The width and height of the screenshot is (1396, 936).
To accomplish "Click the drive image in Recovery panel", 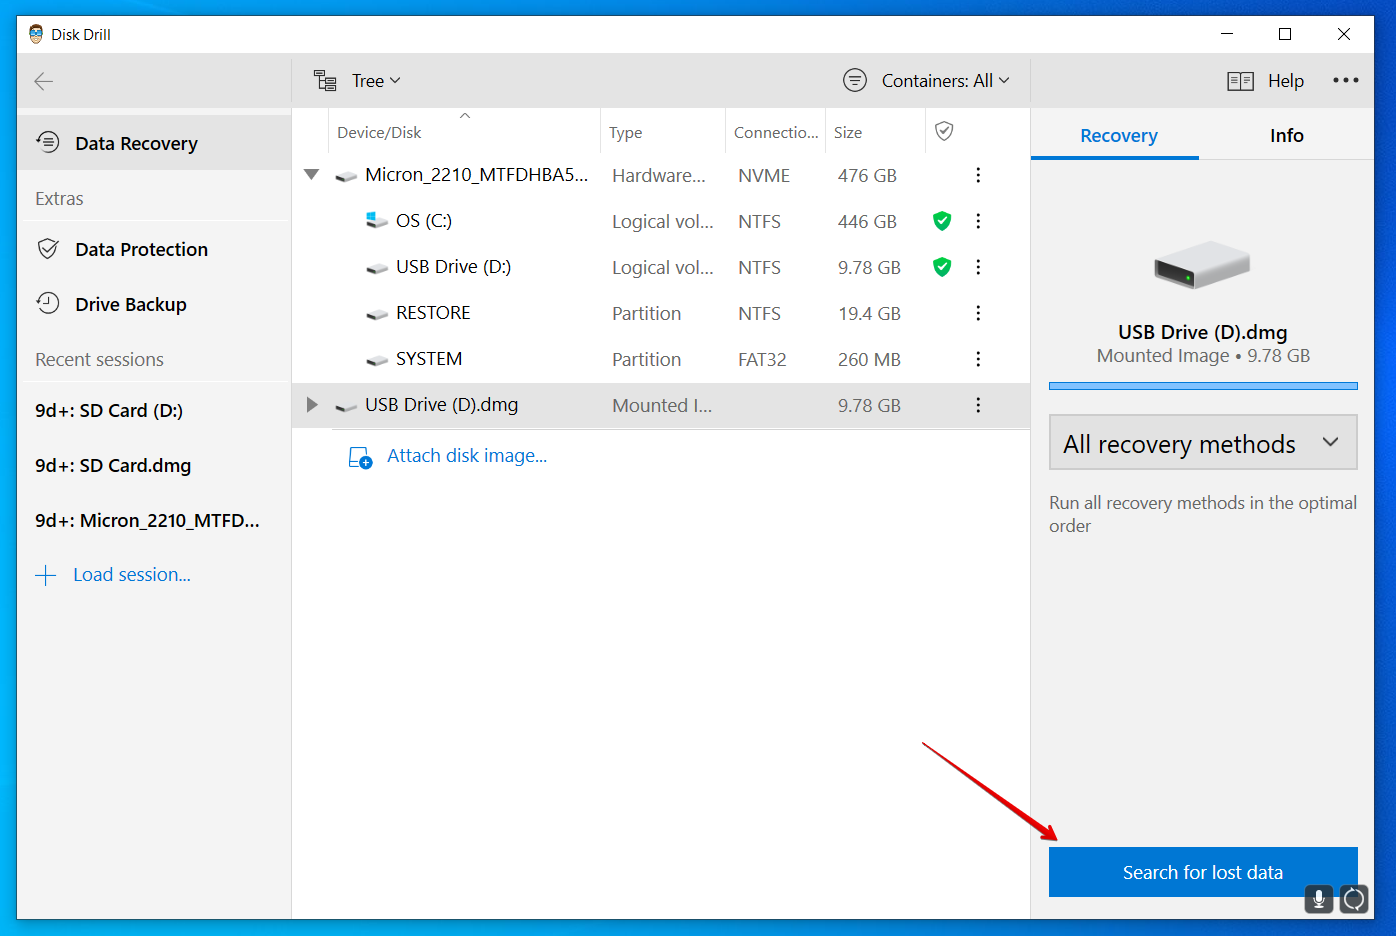I will (x=1203, y=265).
